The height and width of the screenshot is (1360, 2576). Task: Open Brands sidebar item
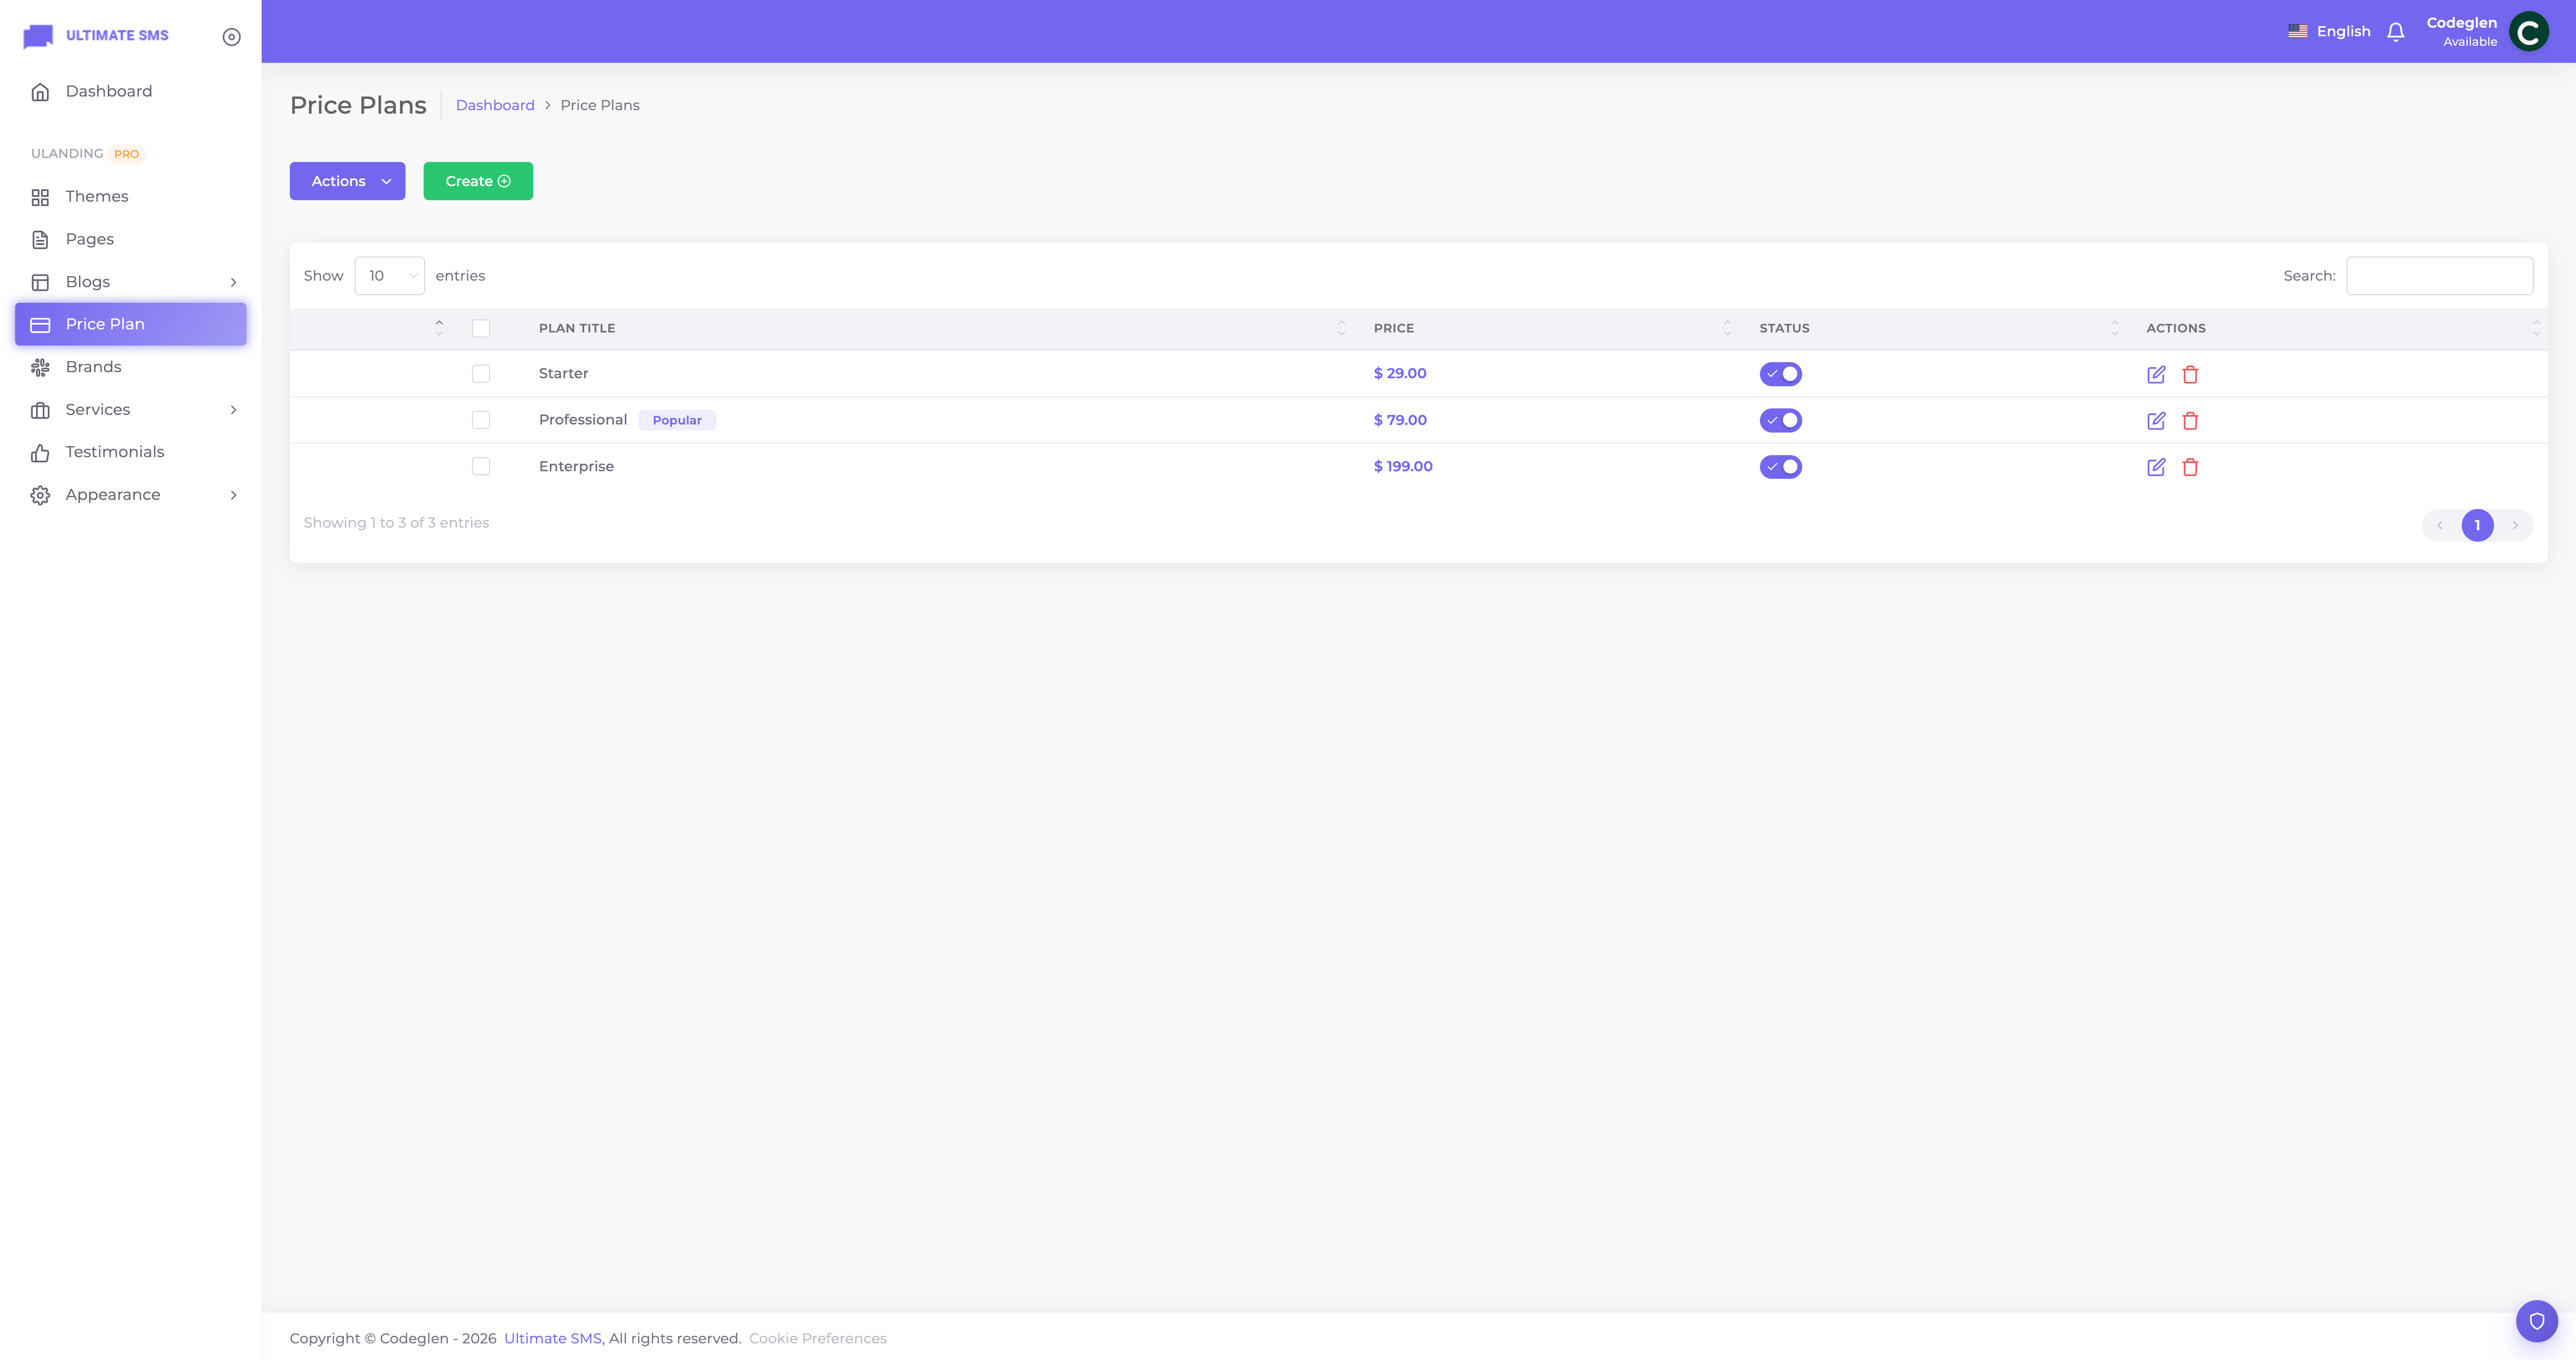click(131, 367)
